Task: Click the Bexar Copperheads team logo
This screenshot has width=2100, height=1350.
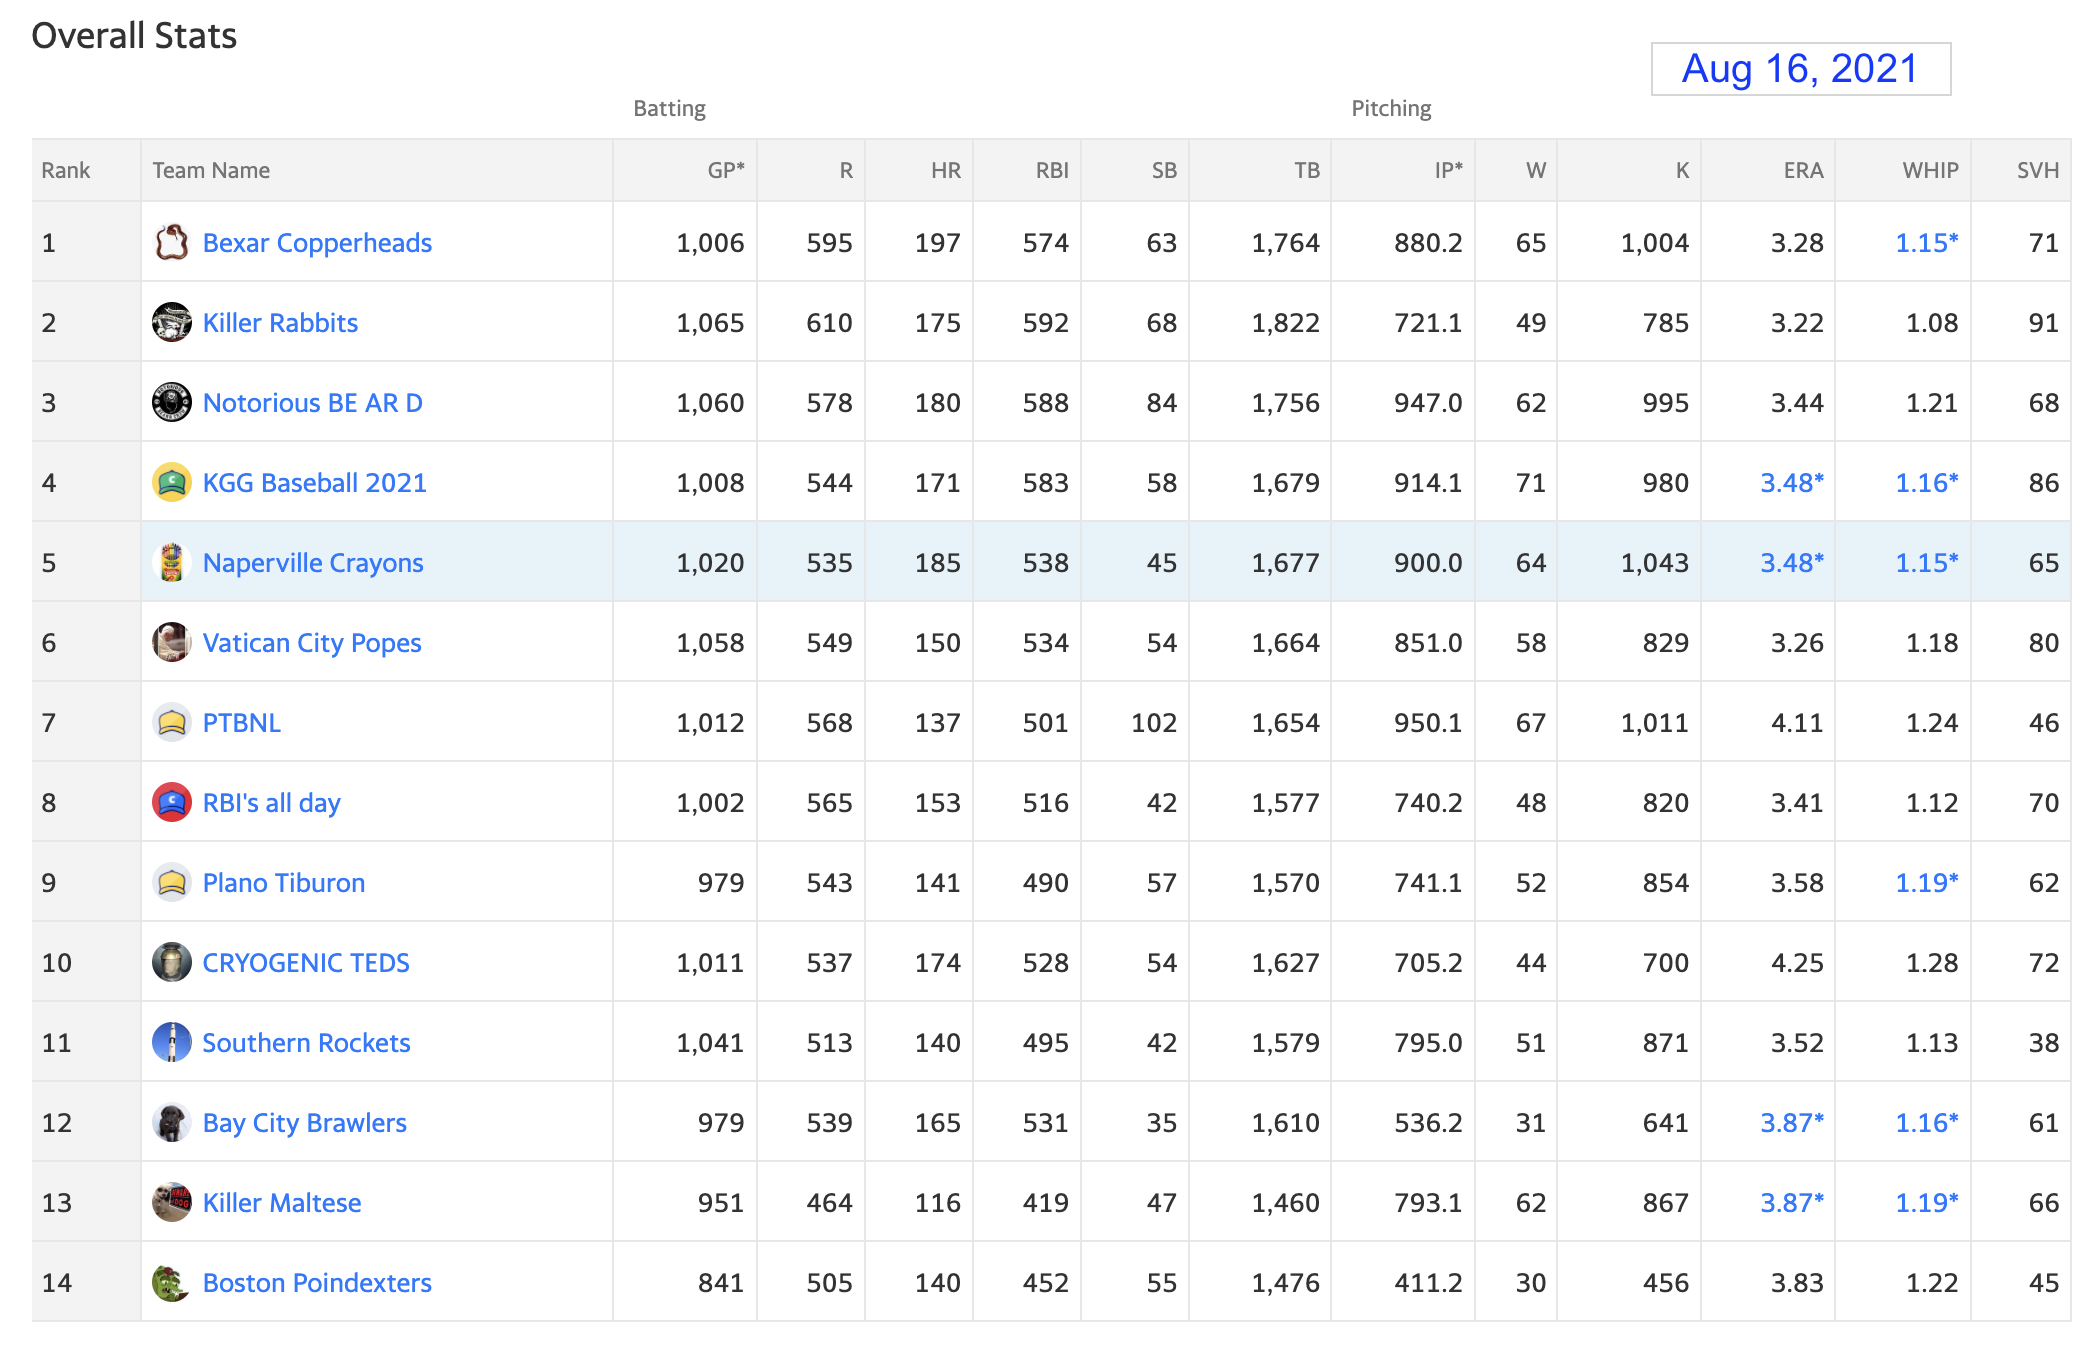Action: coord(172,242)
